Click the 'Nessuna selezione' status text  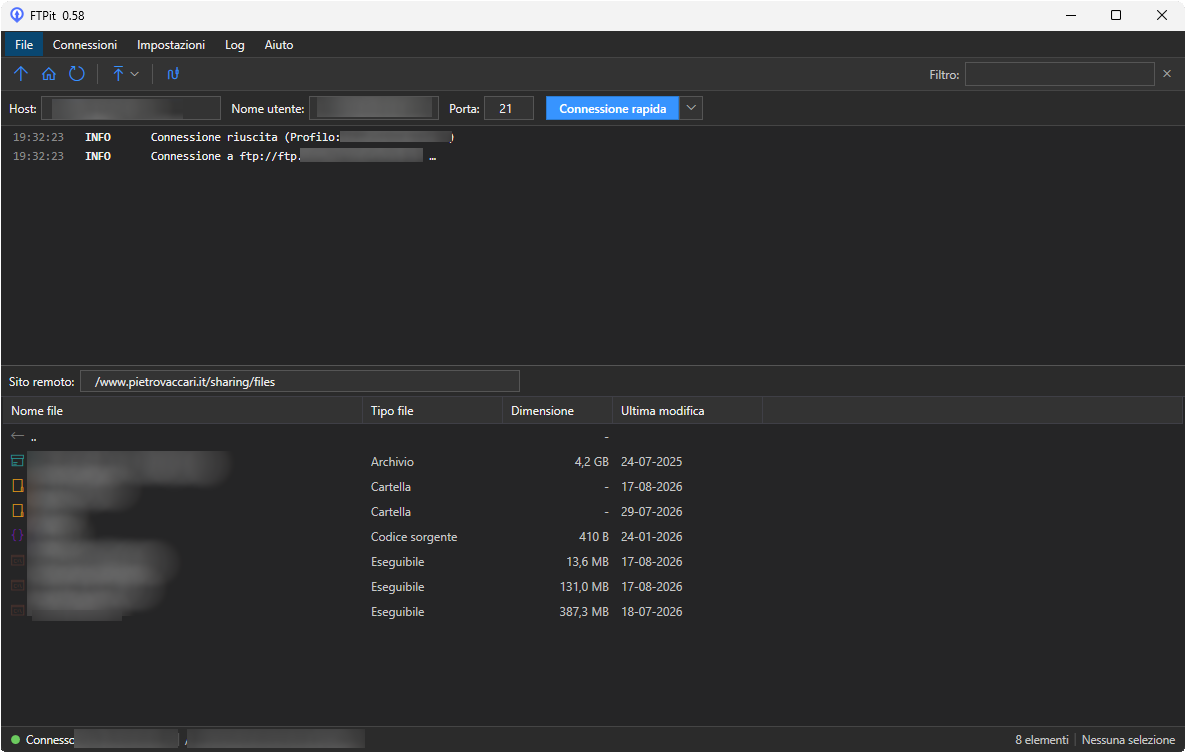click(x=1129, y=739)
